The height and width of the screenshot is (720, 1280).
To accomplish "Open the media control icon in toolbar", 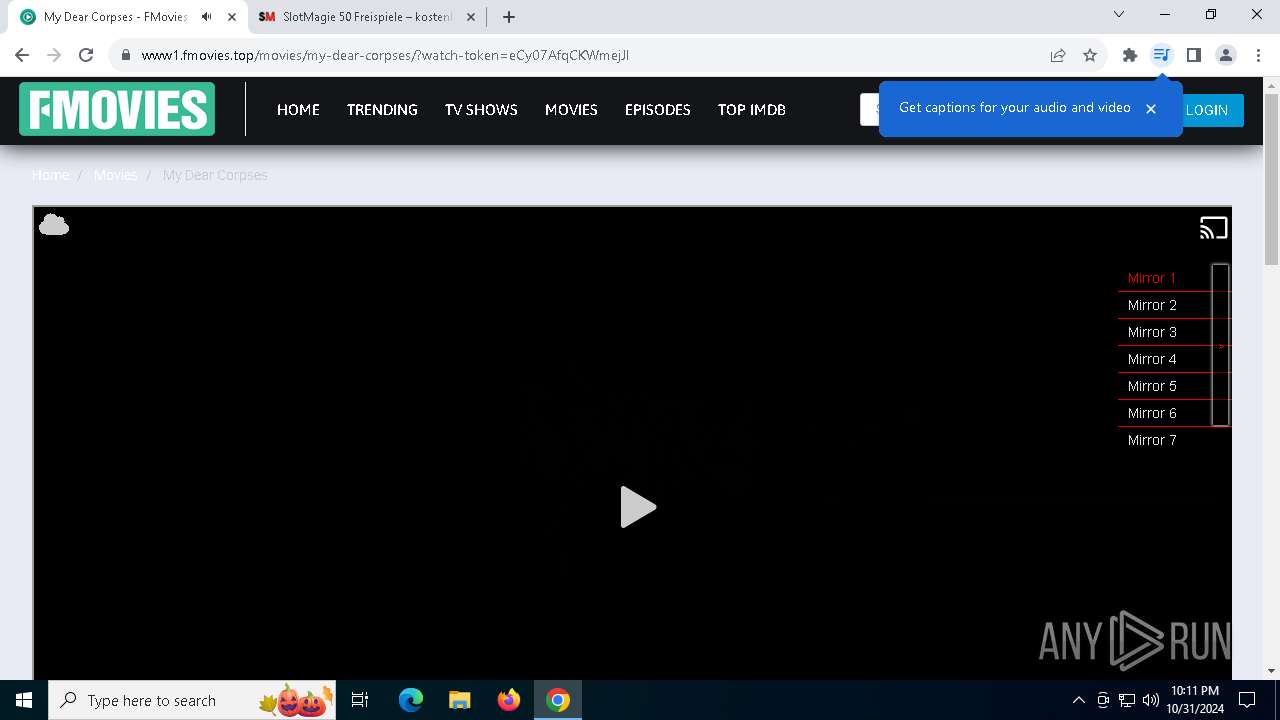I will (x=1161, y=55).
